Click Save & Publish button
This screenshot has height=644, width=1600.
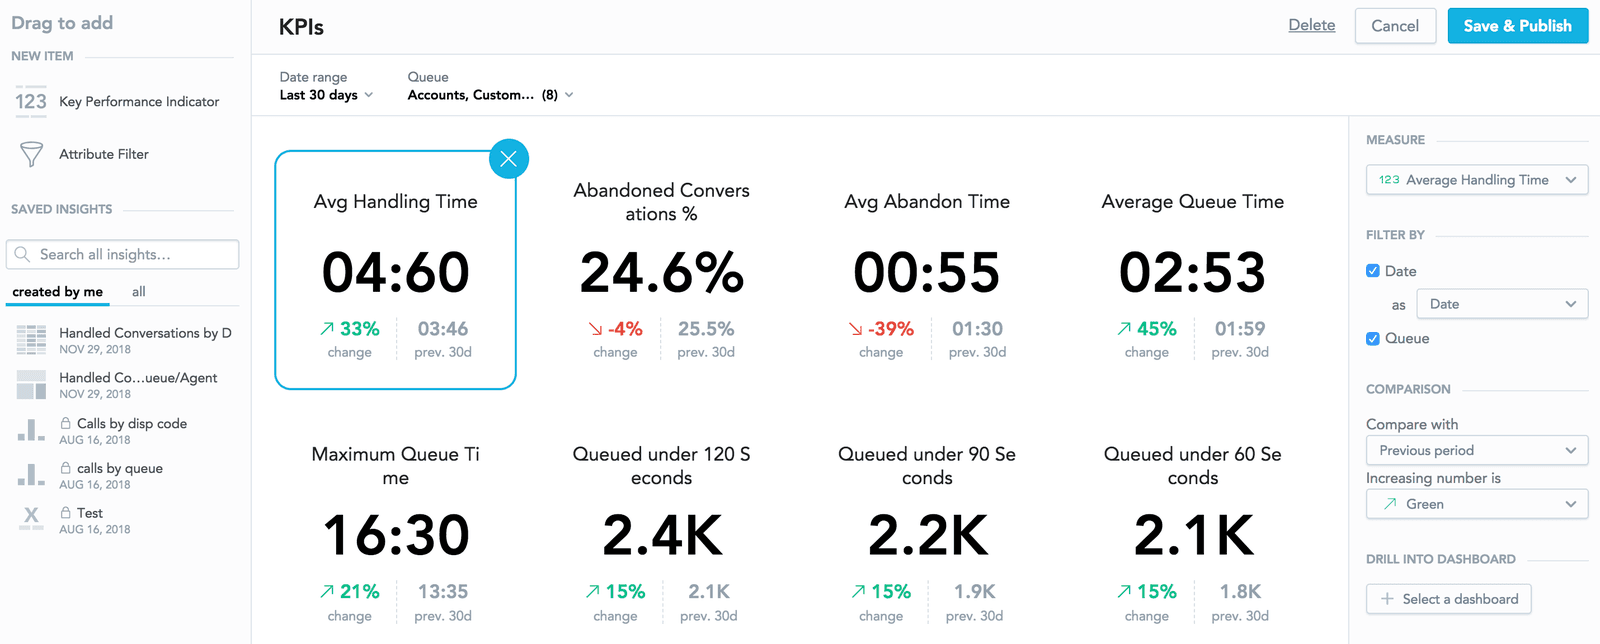pyautogui.click(x=1517, y=26)
